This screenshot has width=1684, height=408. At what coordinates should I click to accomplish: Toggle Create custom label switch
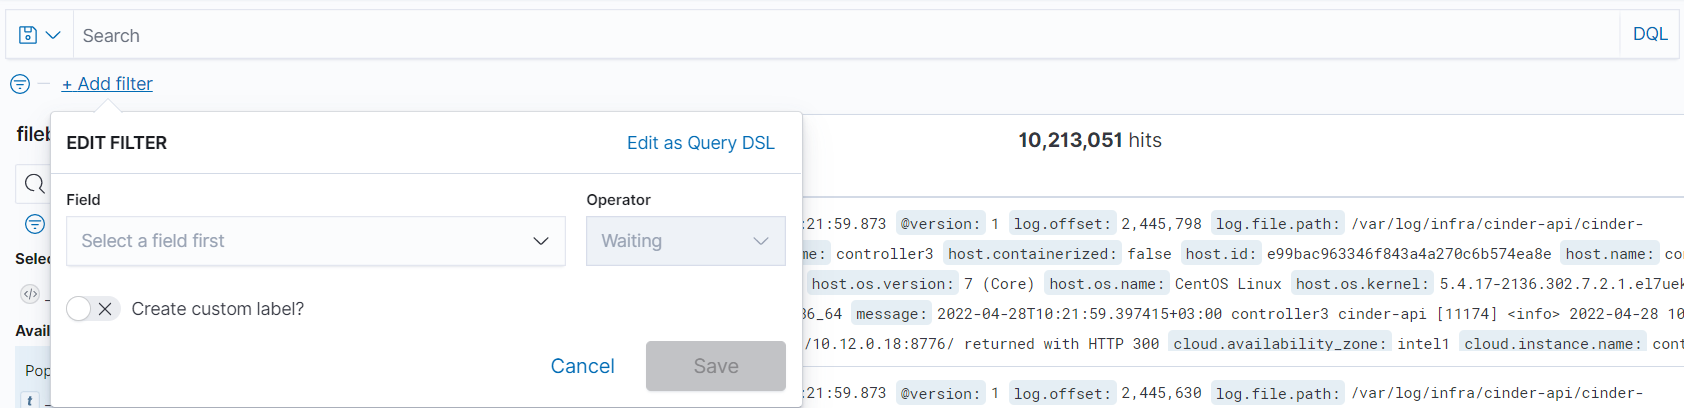[x=93, y=309]
